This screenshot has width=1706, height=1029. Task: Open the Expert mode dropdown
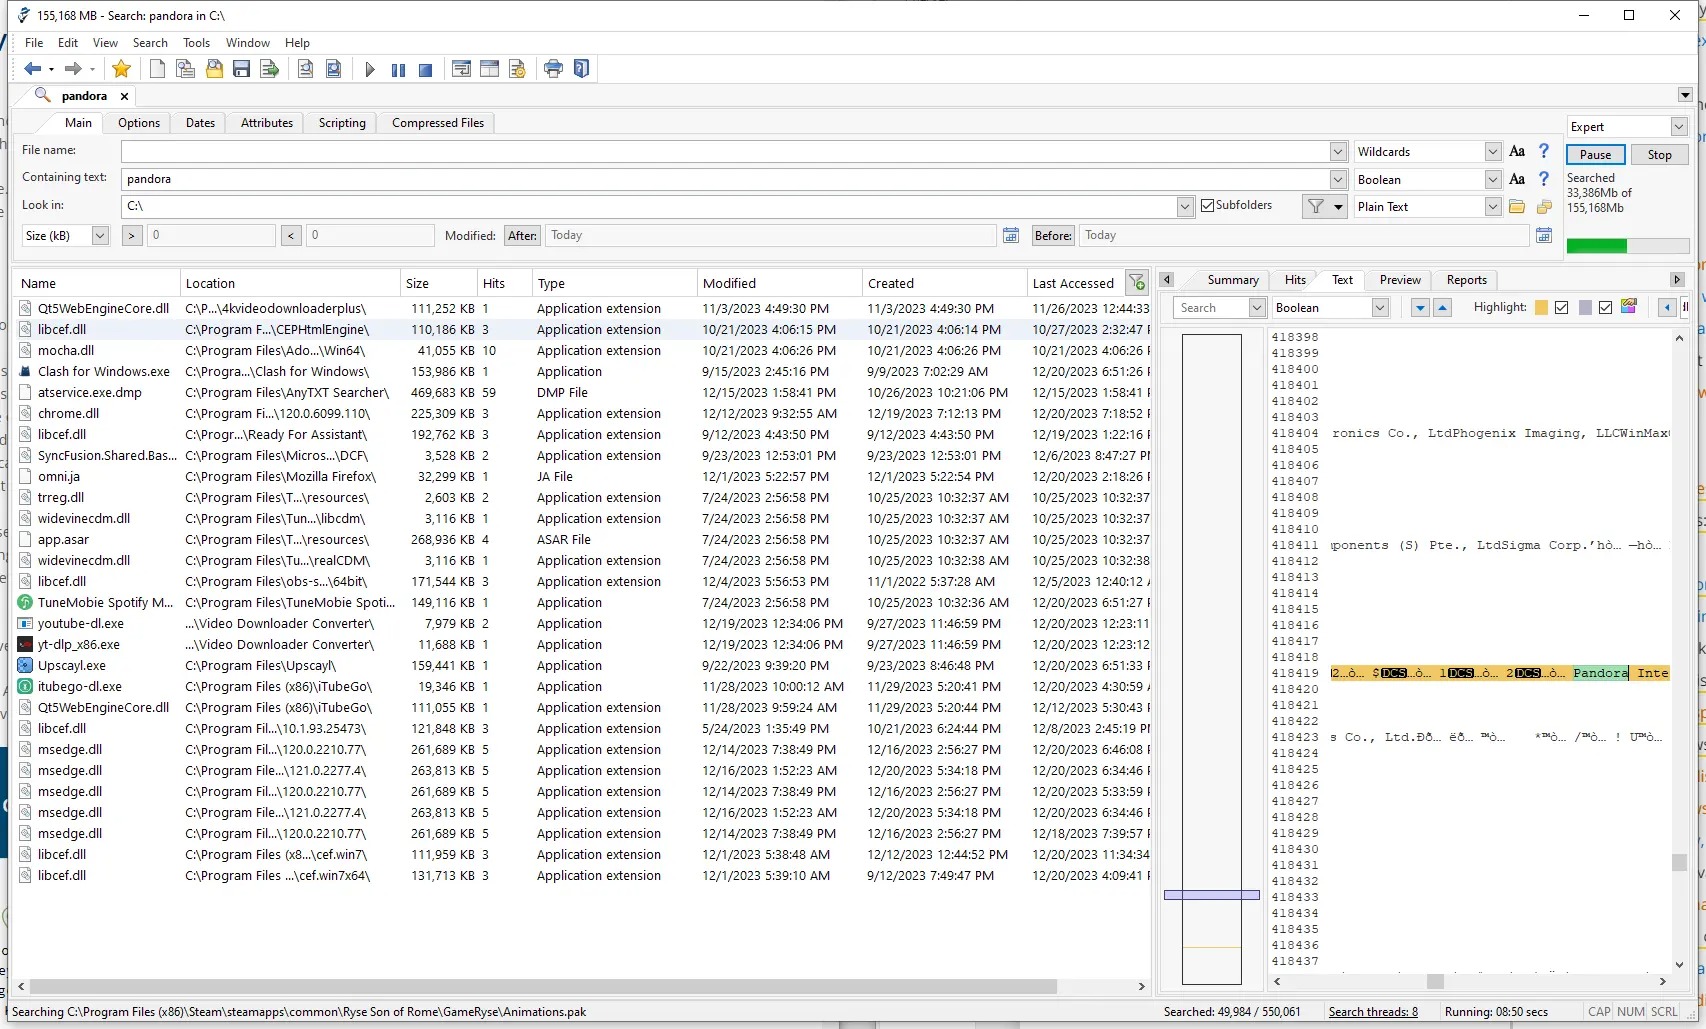click(1679, 127)
